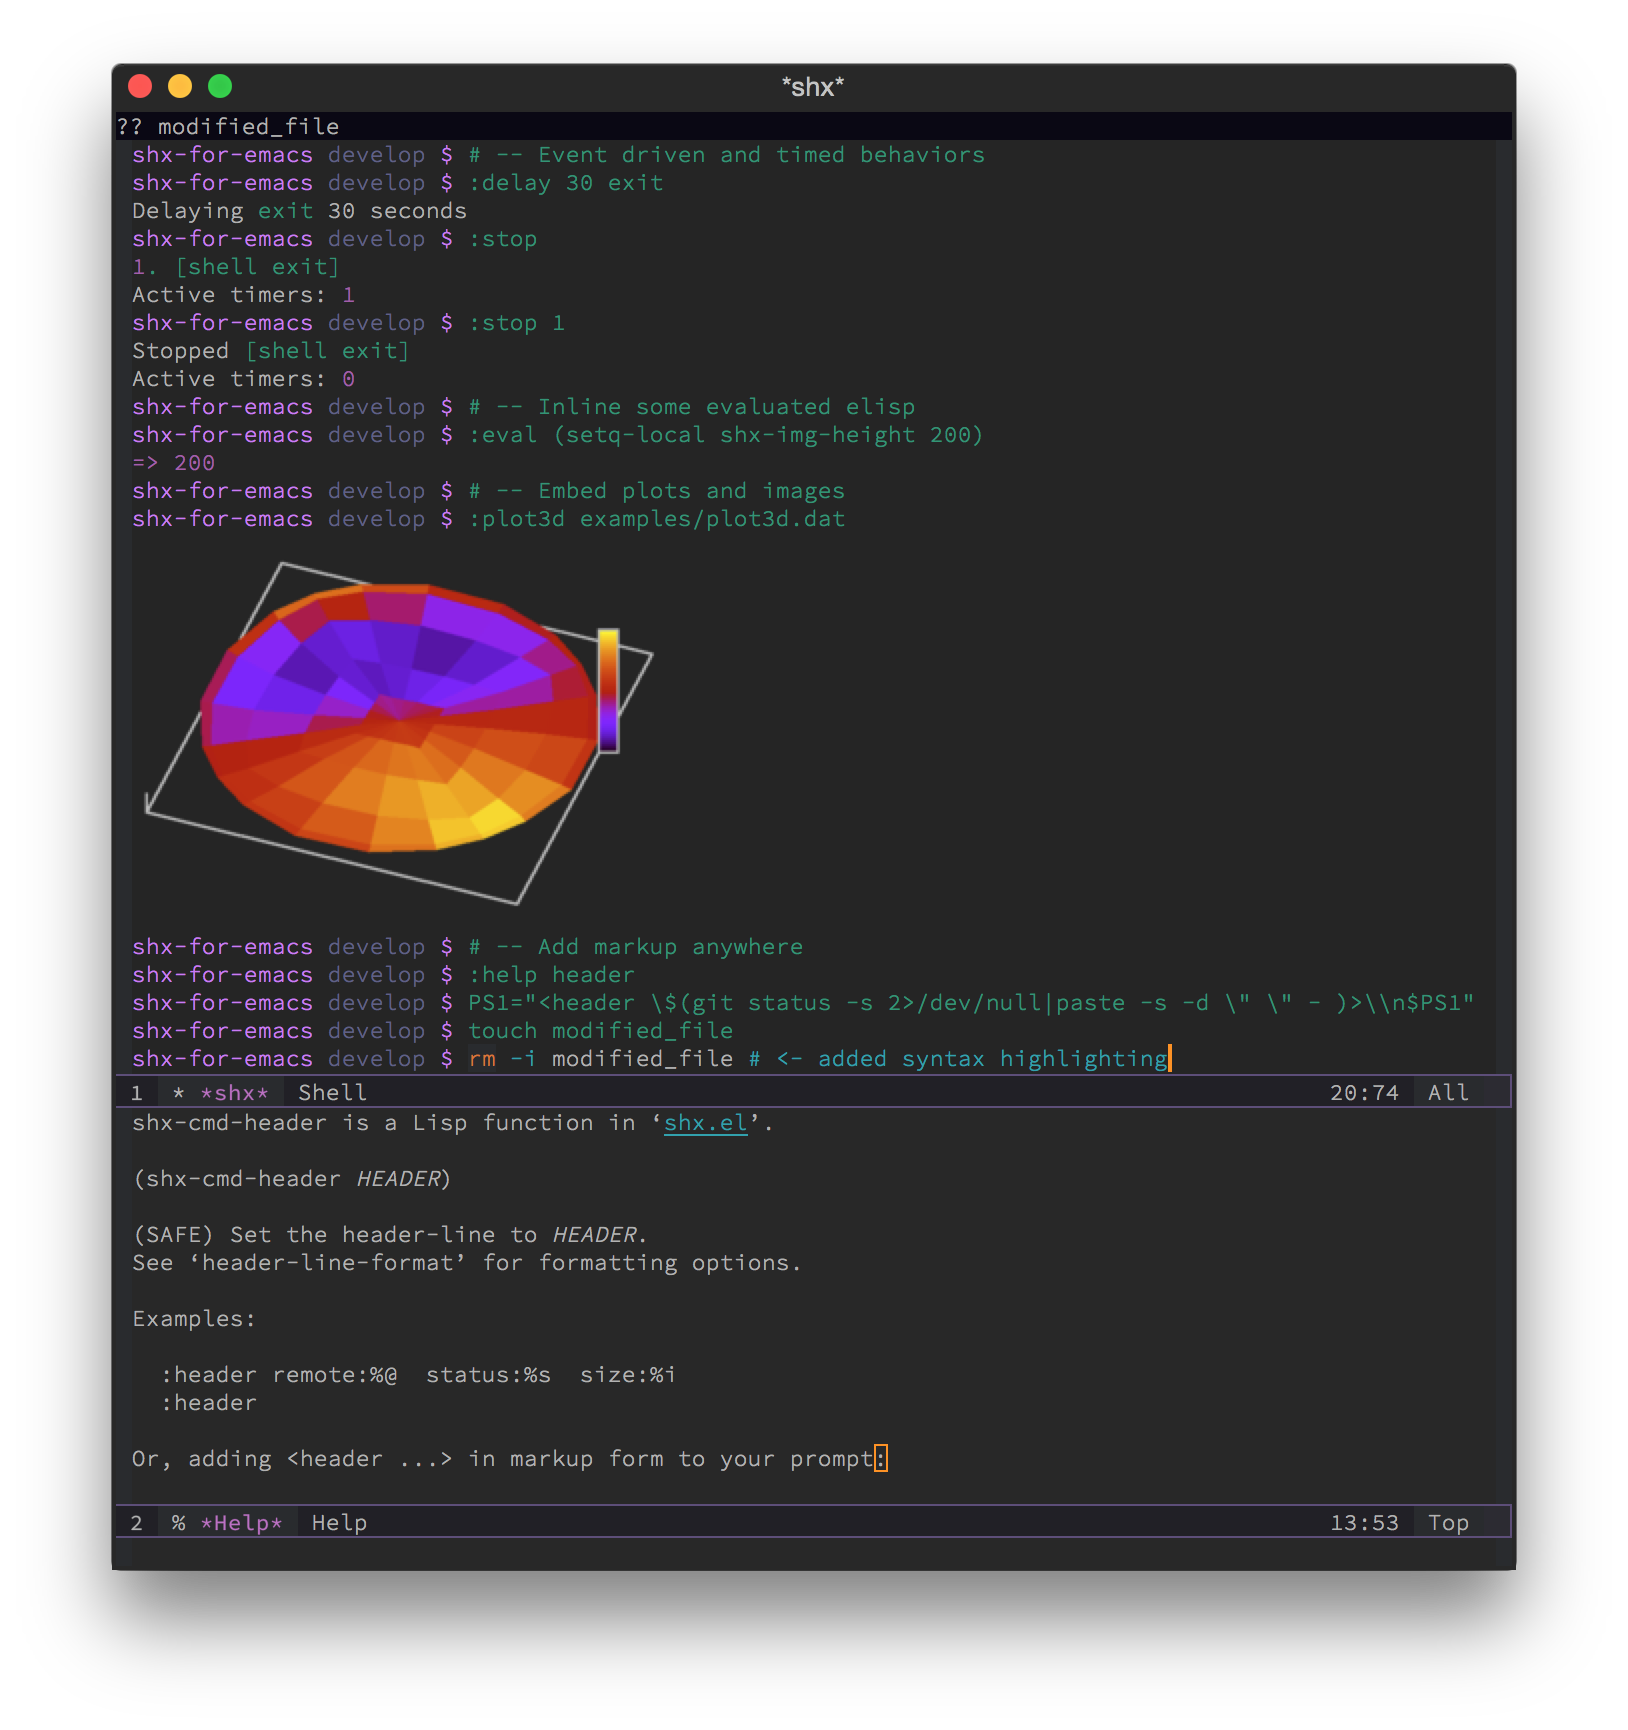The width and height of the screenshot is (1628, 1730).
Task: Click ':header remote:%@ status:%s size:%i' example
Action: 418,1375
